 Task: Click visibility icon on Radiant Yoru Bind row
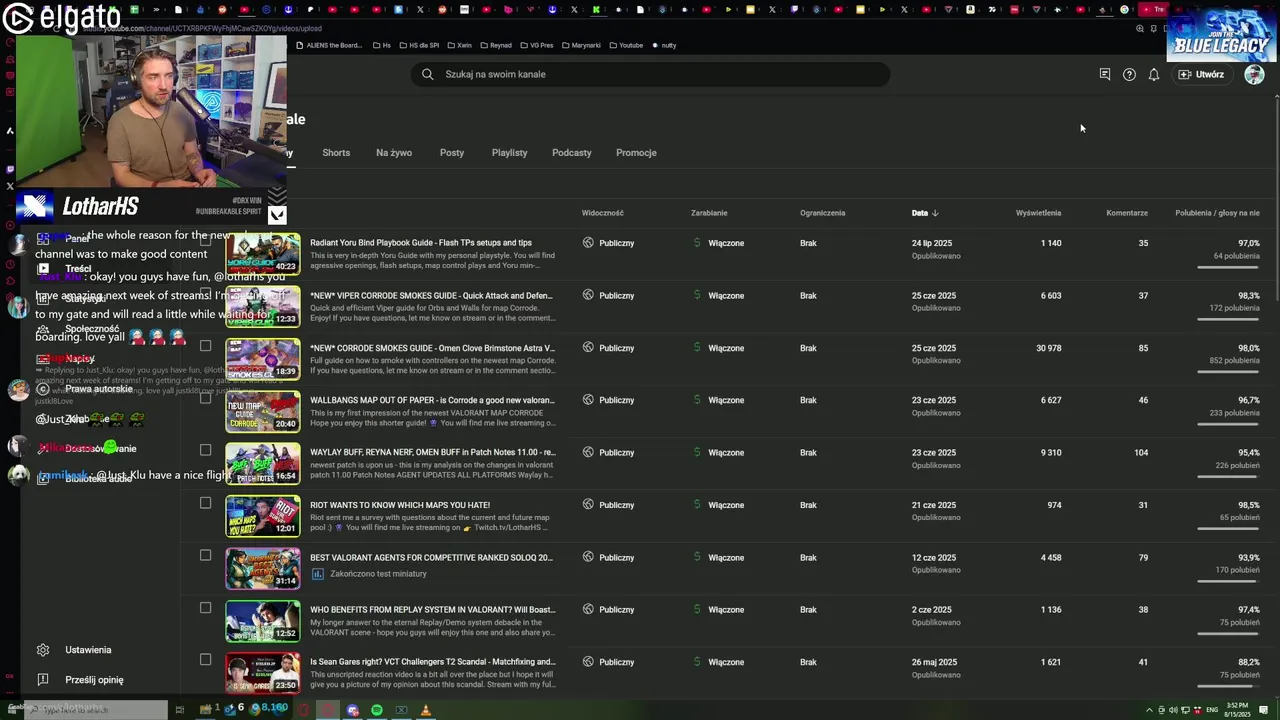(x=588, y=243)
